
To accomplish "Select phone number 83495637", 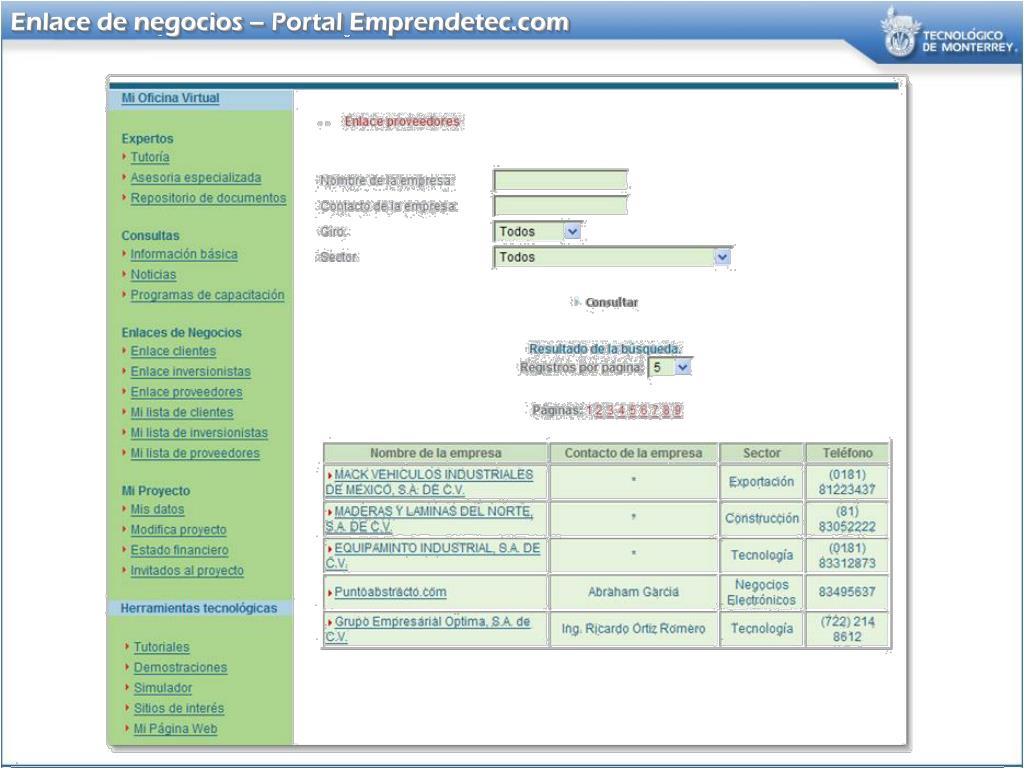I will (x=847, y=592).
